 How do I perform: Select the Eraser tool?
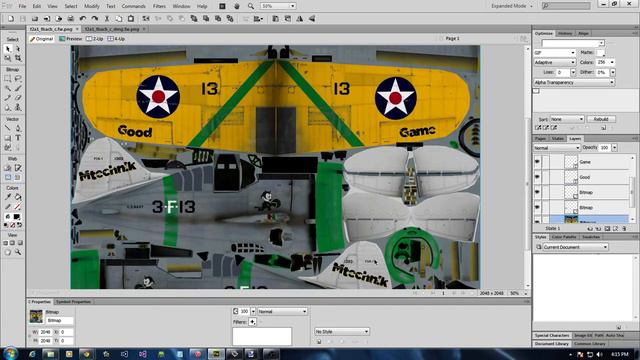point(18,98)
